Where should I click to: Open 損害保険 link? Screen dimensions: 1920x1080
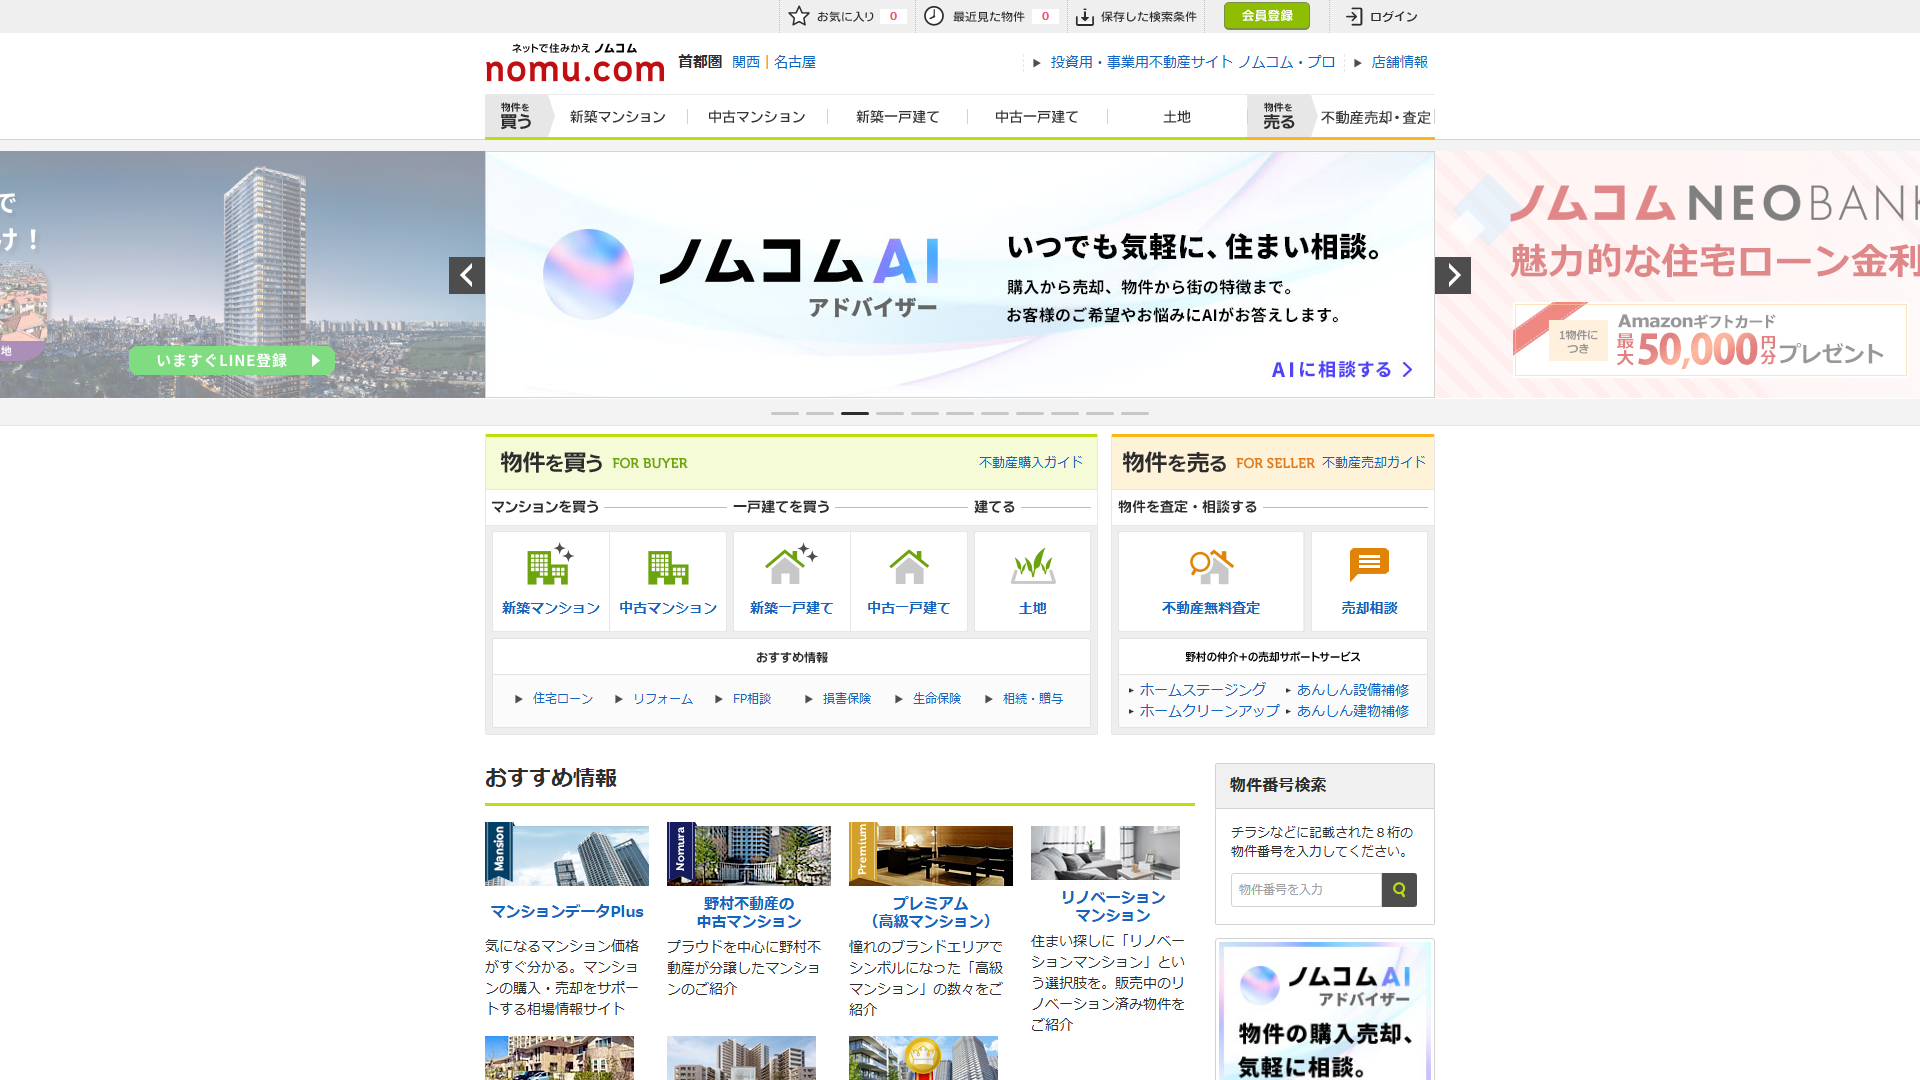(x=847, y=699)
